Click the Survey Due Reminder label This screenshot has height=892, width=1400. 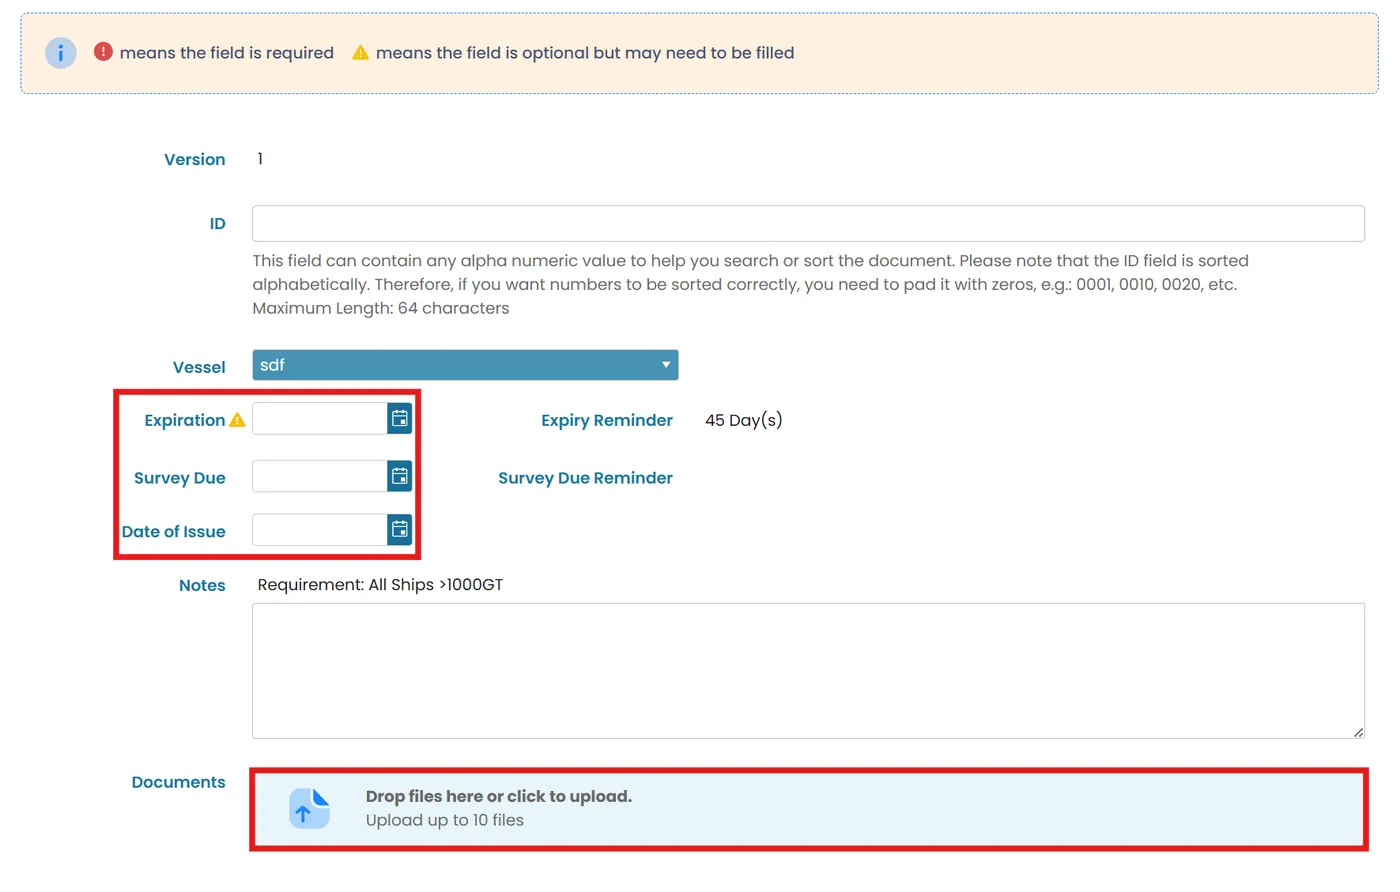tap(585, 478)
